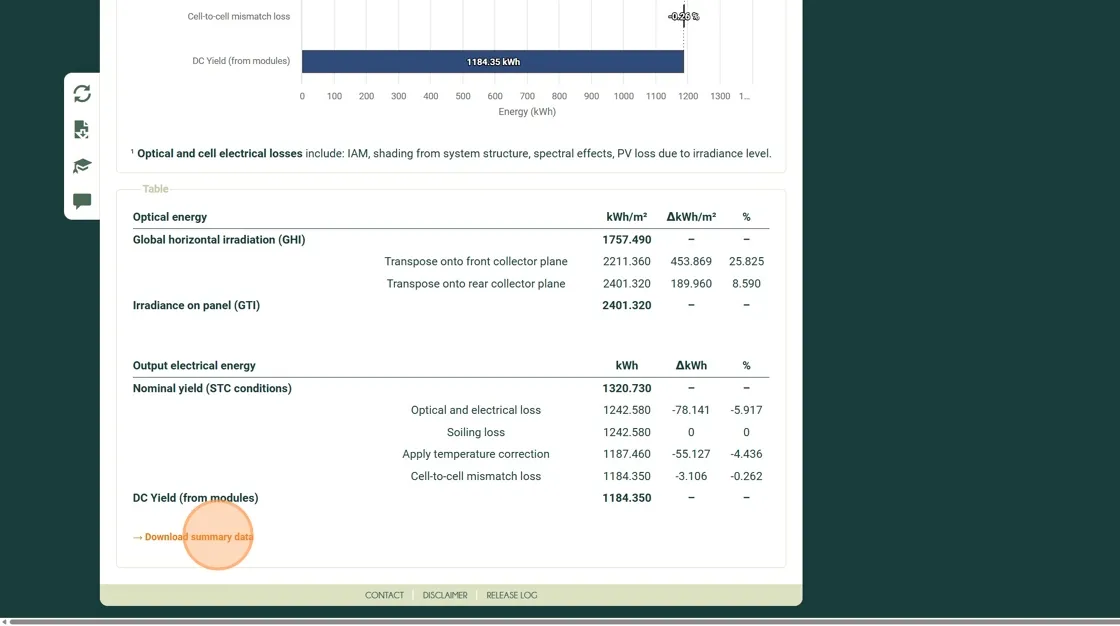Click the Output electrical energy table header
The height and width of the screenshot is (626, 1120).
click(x=194, y=366)
